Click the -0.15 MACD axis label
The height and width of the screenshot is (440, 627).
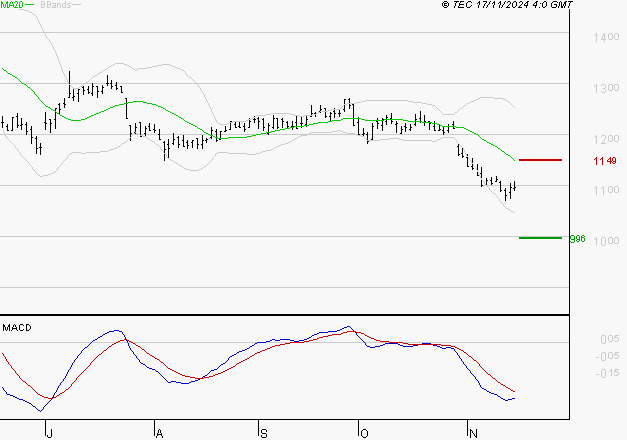pyautogui.click(x=607, y=373)
